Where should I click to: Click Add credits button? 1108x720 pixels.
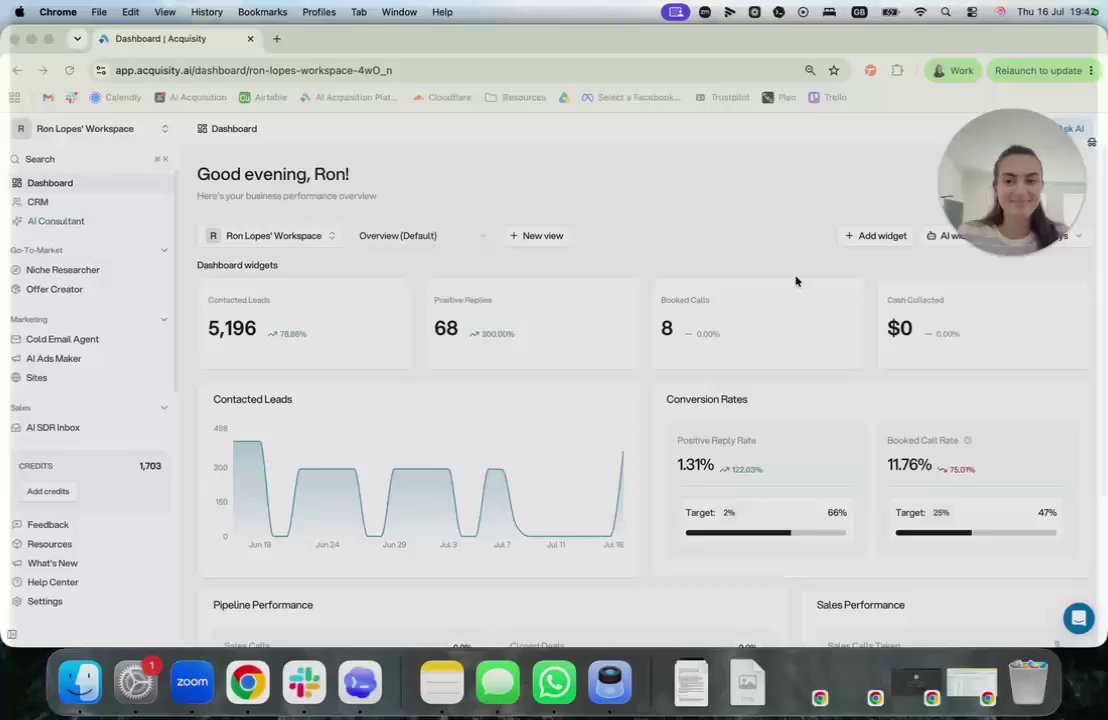(48, 491)
